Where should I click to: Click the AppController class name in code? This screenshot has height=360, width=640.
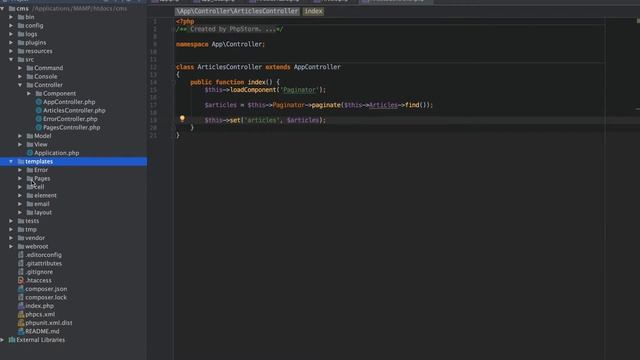coord(317,67)
